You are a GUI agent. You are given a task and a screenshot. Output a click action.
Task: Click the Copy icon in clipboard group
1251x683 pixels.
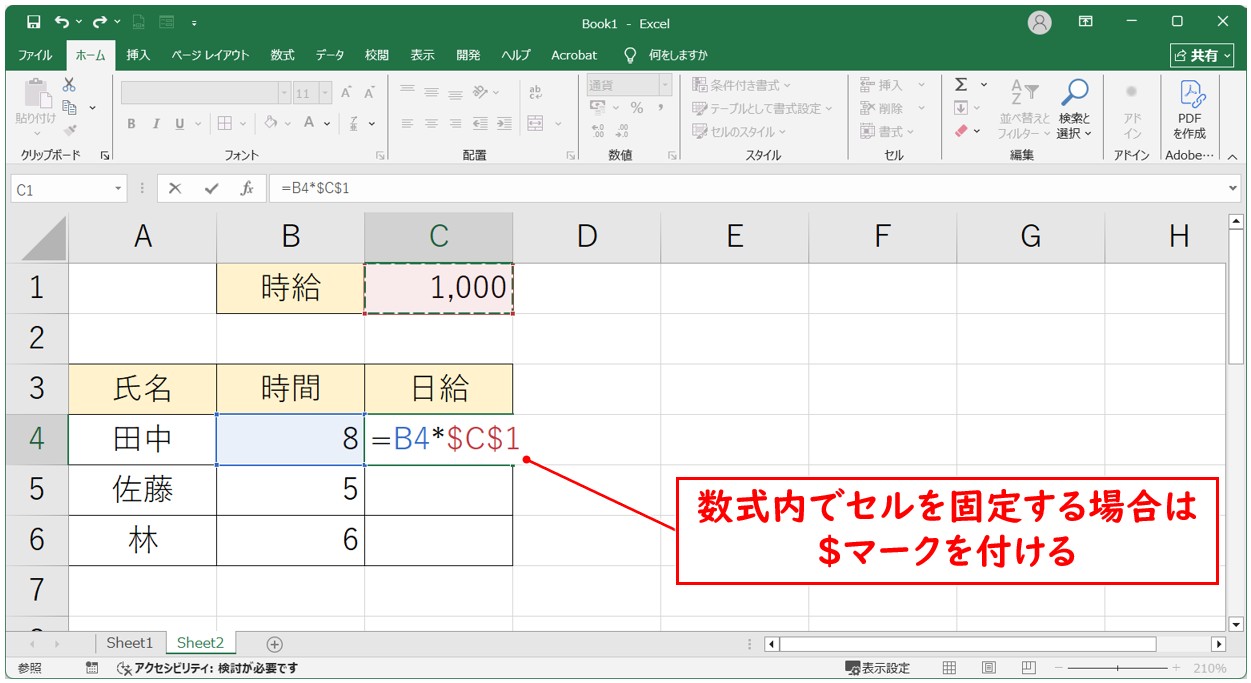pyautogui.click(x=69, y=107)
